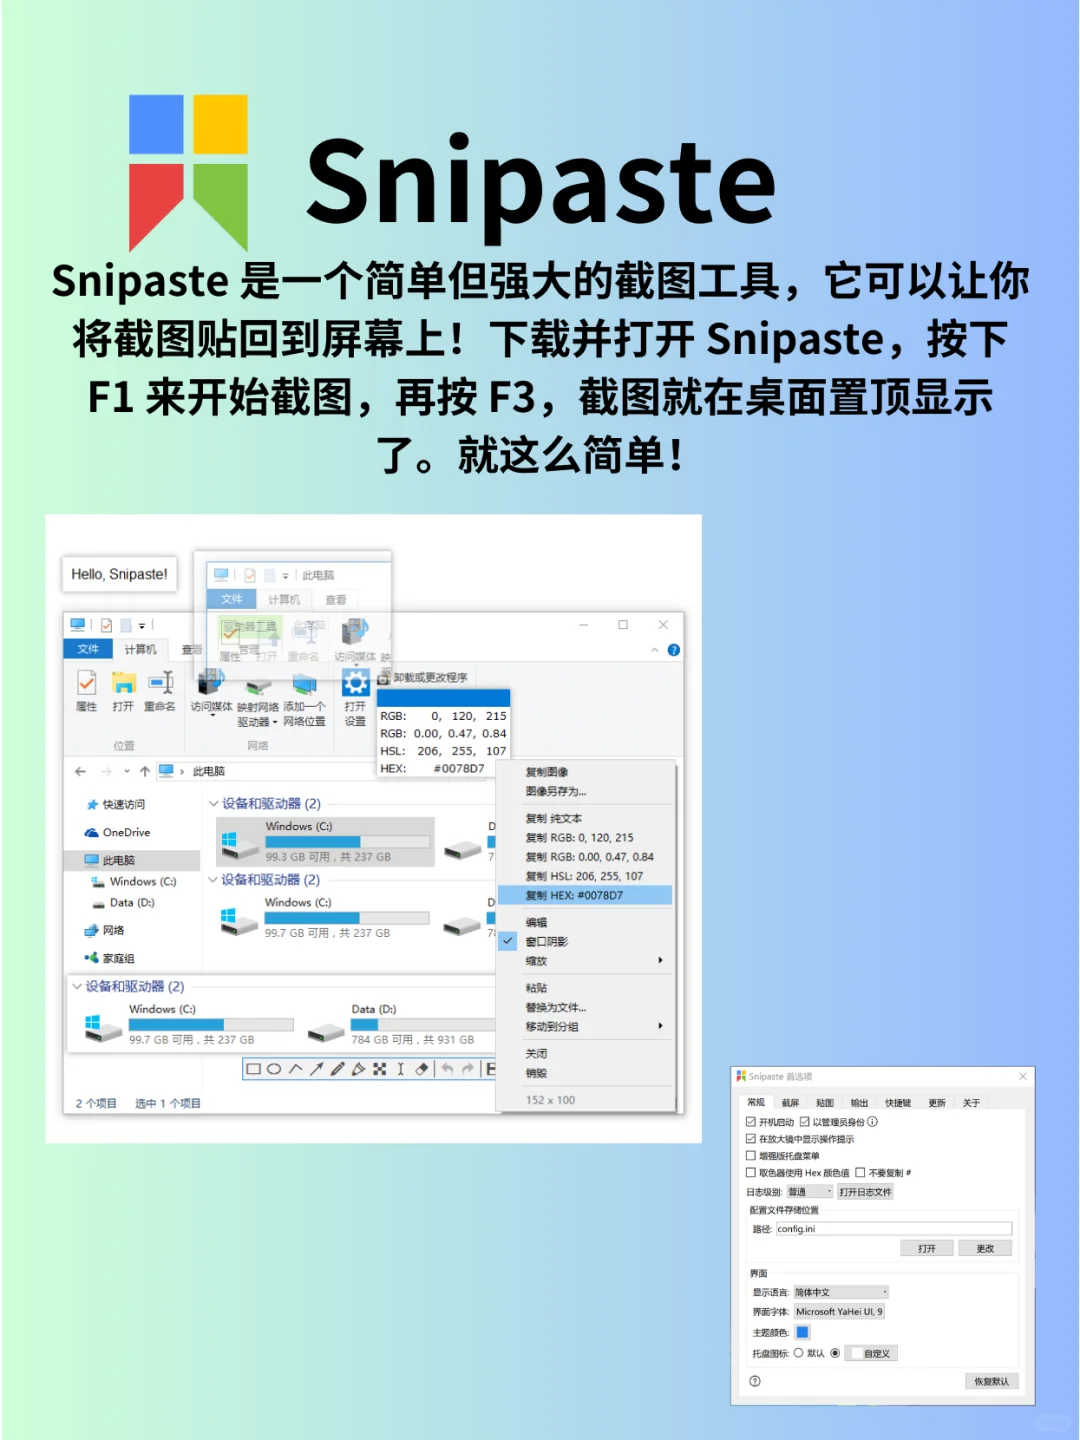Expand the 缩放 submenu
The width and height of the screenshot is (1080, 1440).
(586, 961)
